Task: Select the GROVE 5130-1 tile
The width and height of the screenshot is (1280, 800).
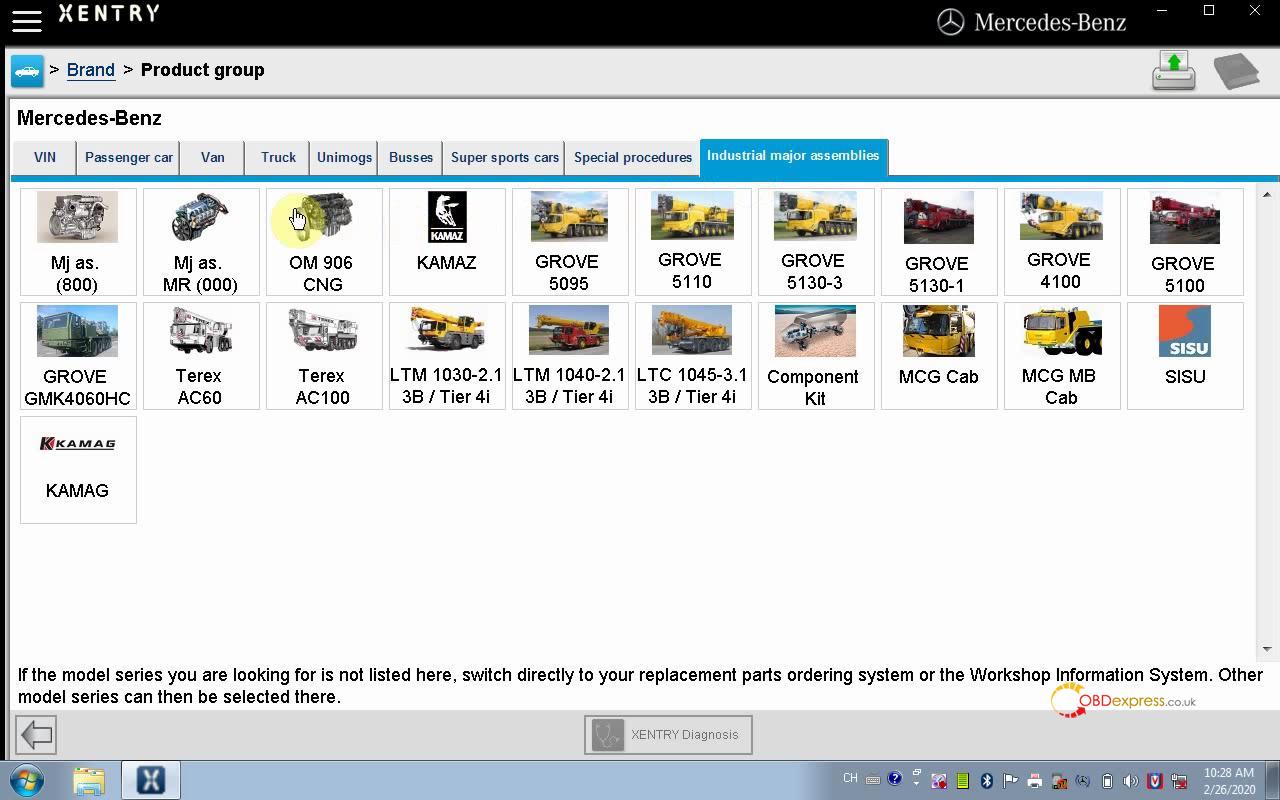Action: click(939, 242)
